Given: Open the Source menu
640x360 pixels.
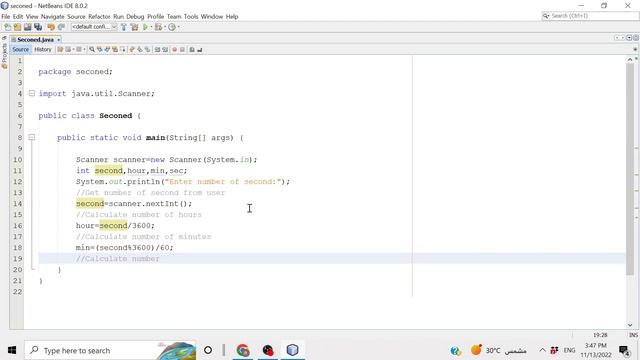Looking at the screenshot, I should [76, 16].
